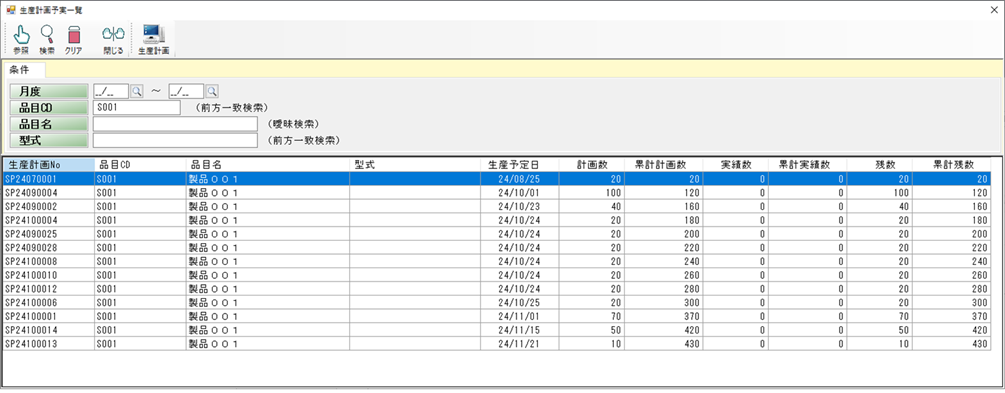Click date cell 24/11/21
The width and height of the screenshot is (1005, 393).
(x=519, y=344)
